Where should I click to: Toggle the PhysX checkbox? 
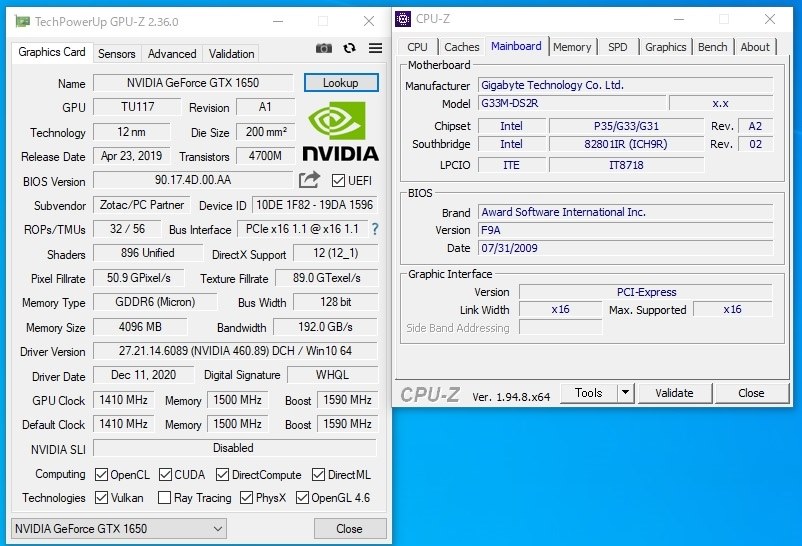pyautogui.click(x=246, y=497)
